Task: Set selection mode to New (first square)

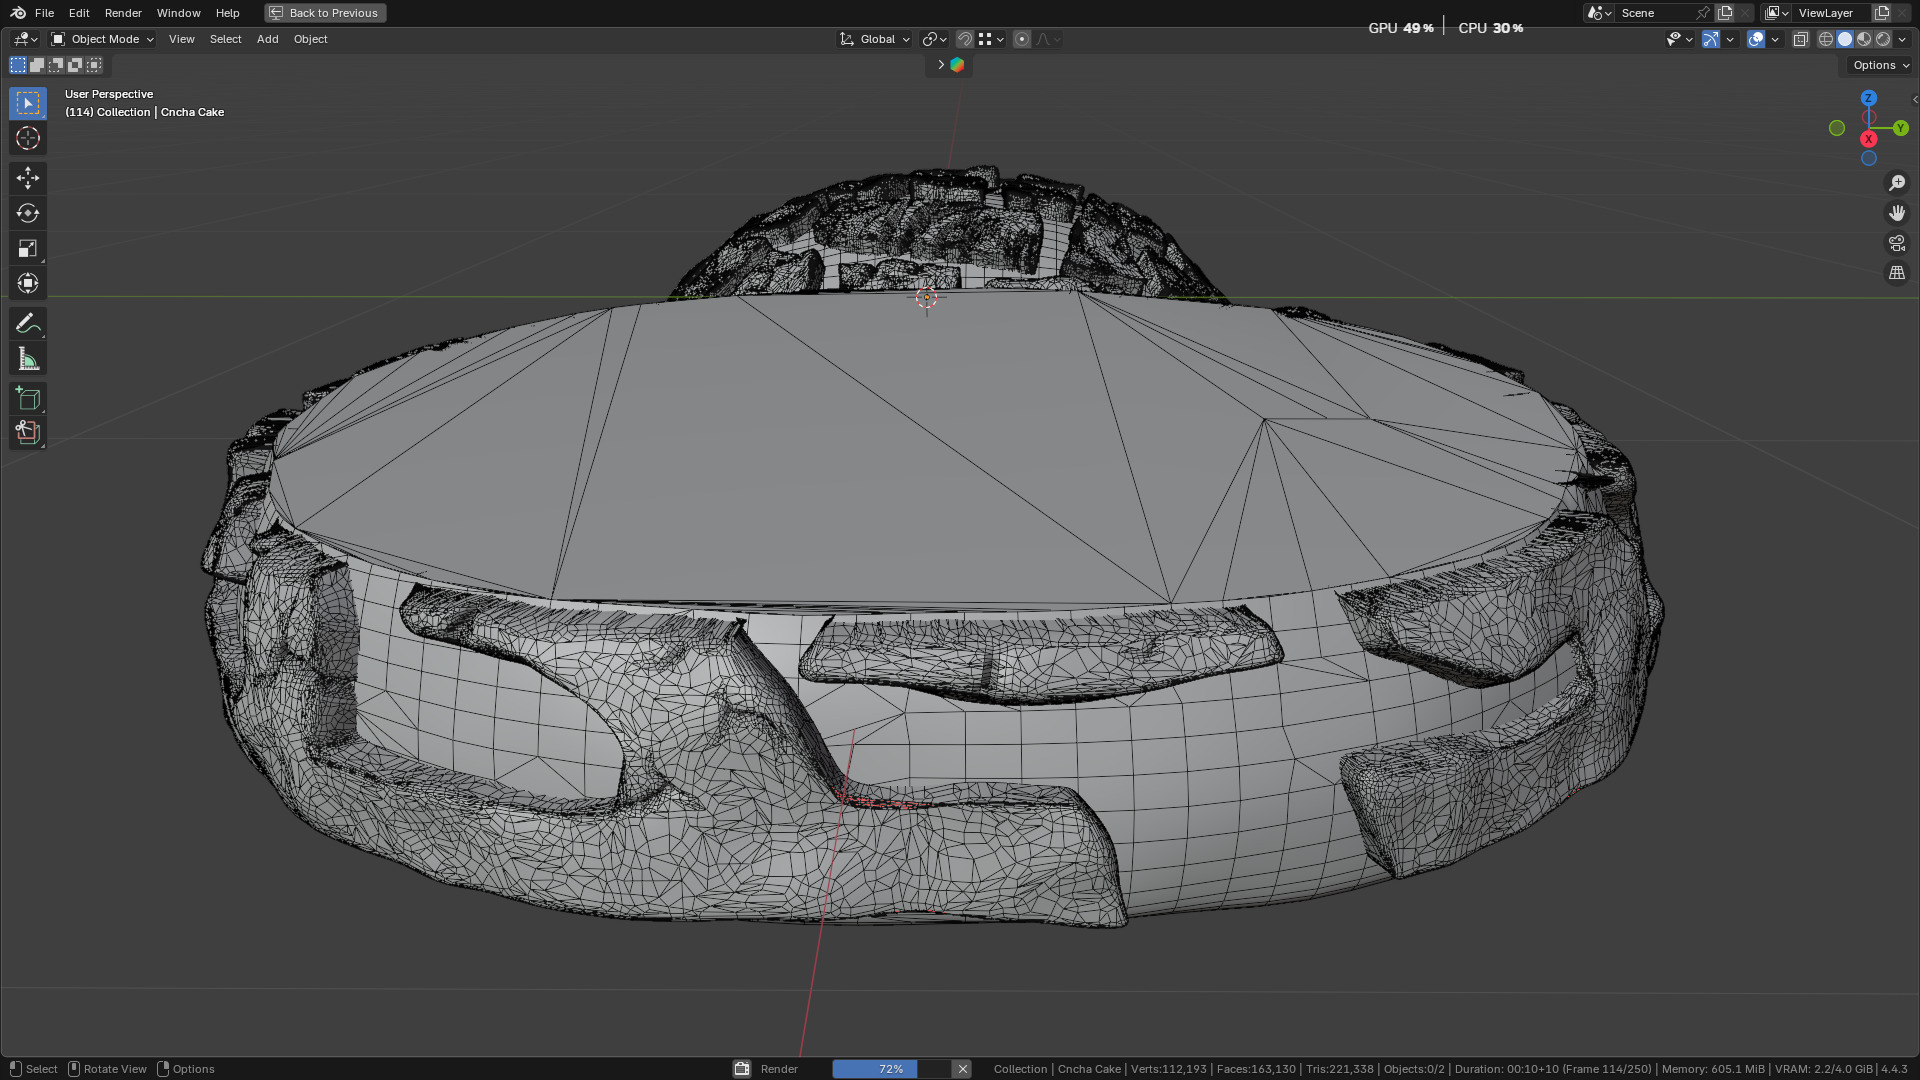Action: pyautogui.click(x=18, y=65)
